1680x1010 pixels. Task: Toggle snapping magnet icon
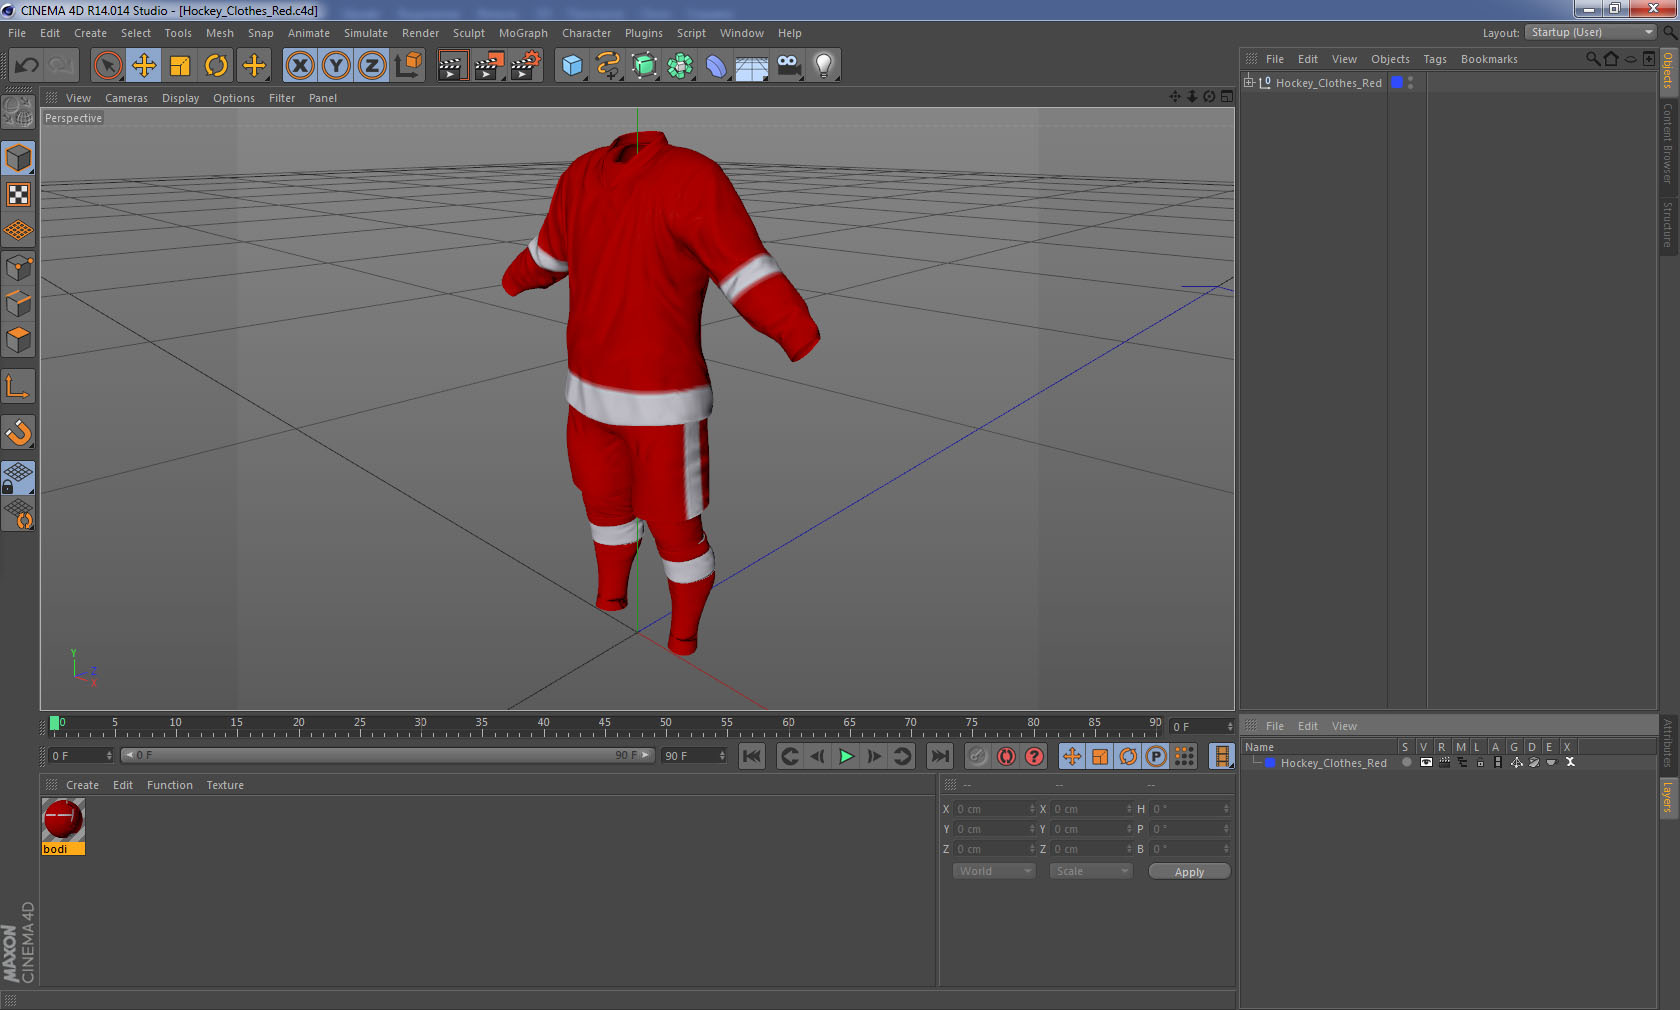tap(18, 432)
